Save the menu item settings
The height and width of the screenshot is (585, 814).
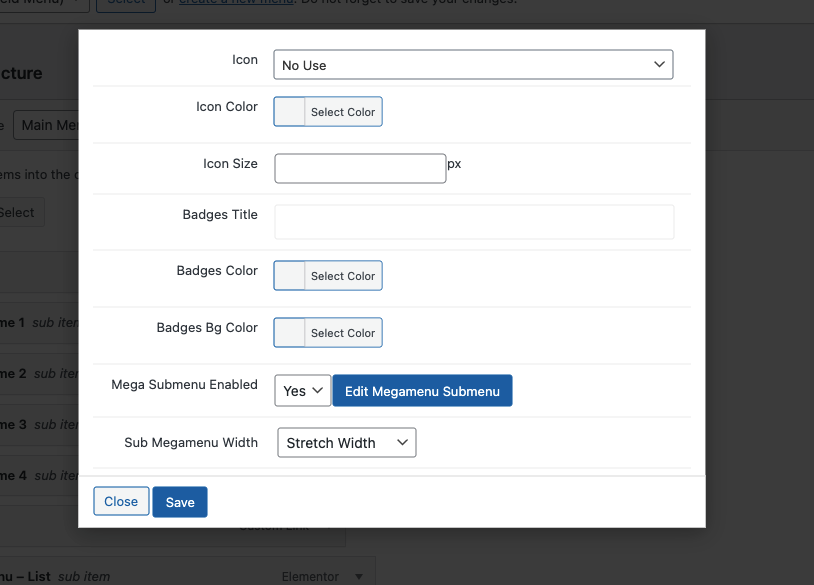click(180, 502)
